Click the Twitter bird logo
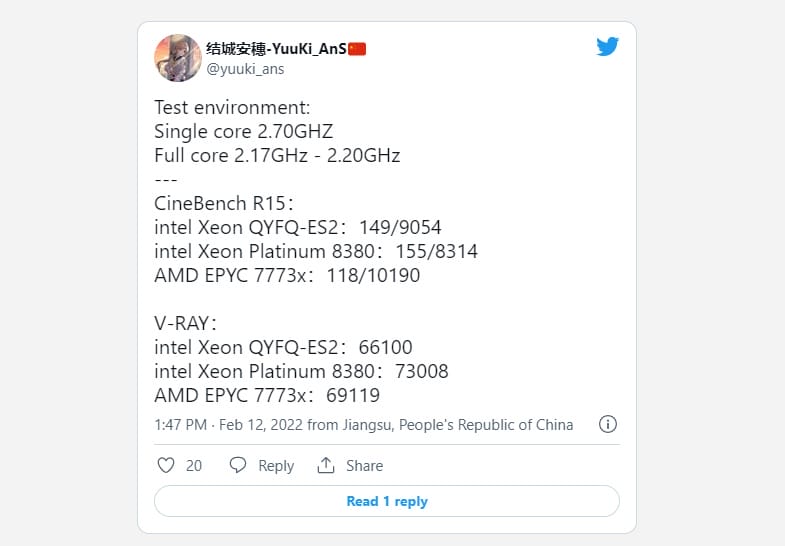This screenshot has width=785, height=546. (x=608, y=47)
